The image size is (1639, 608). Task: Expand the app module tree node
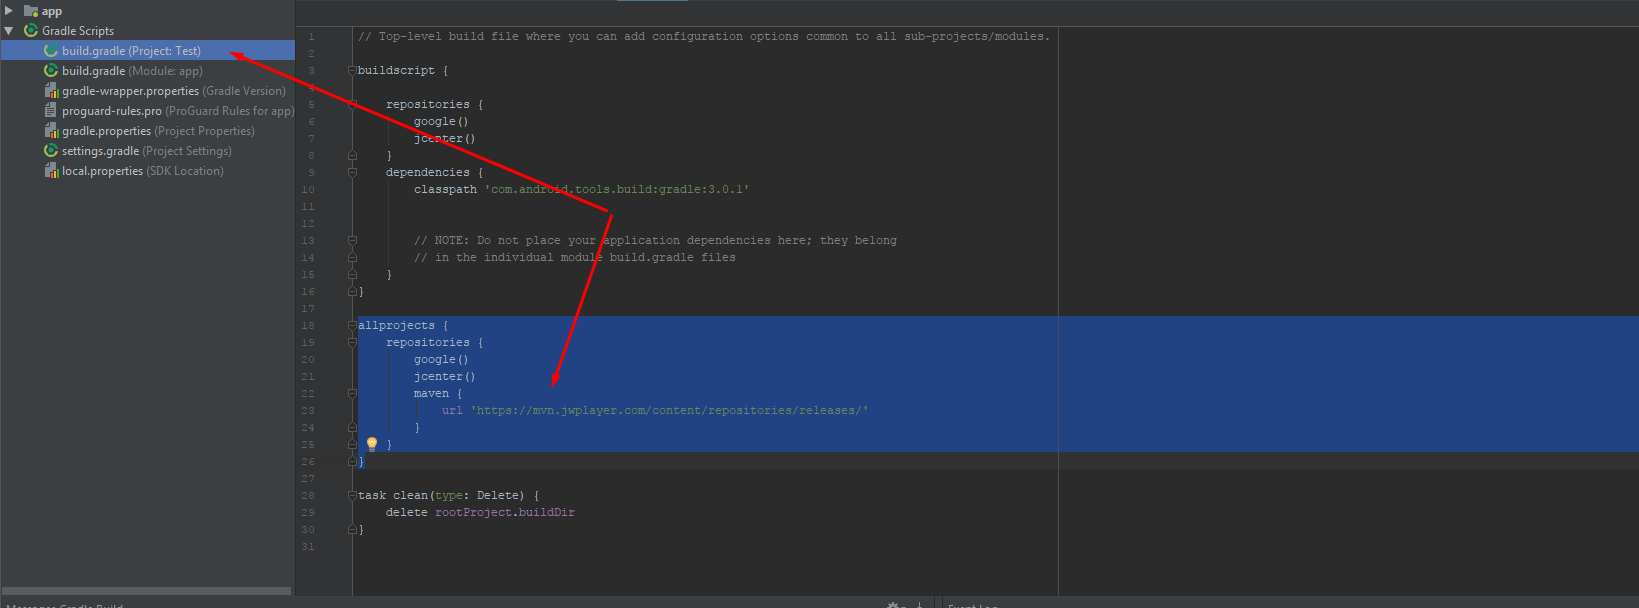[x=9, y=11]
